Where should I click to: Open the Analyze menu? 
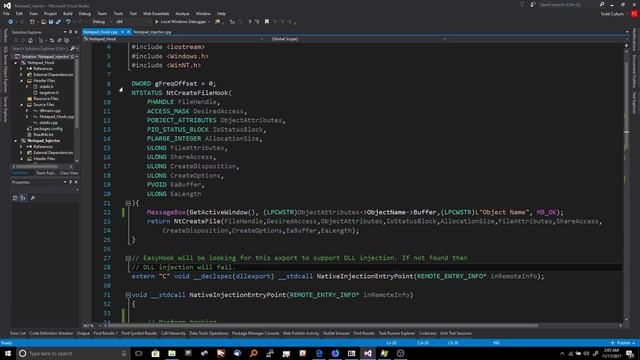coord(182,14)
